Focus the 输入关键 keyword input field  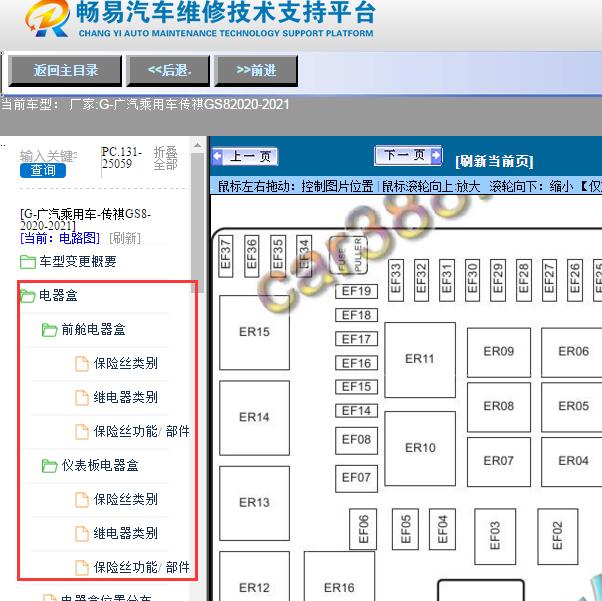point(48,156)
